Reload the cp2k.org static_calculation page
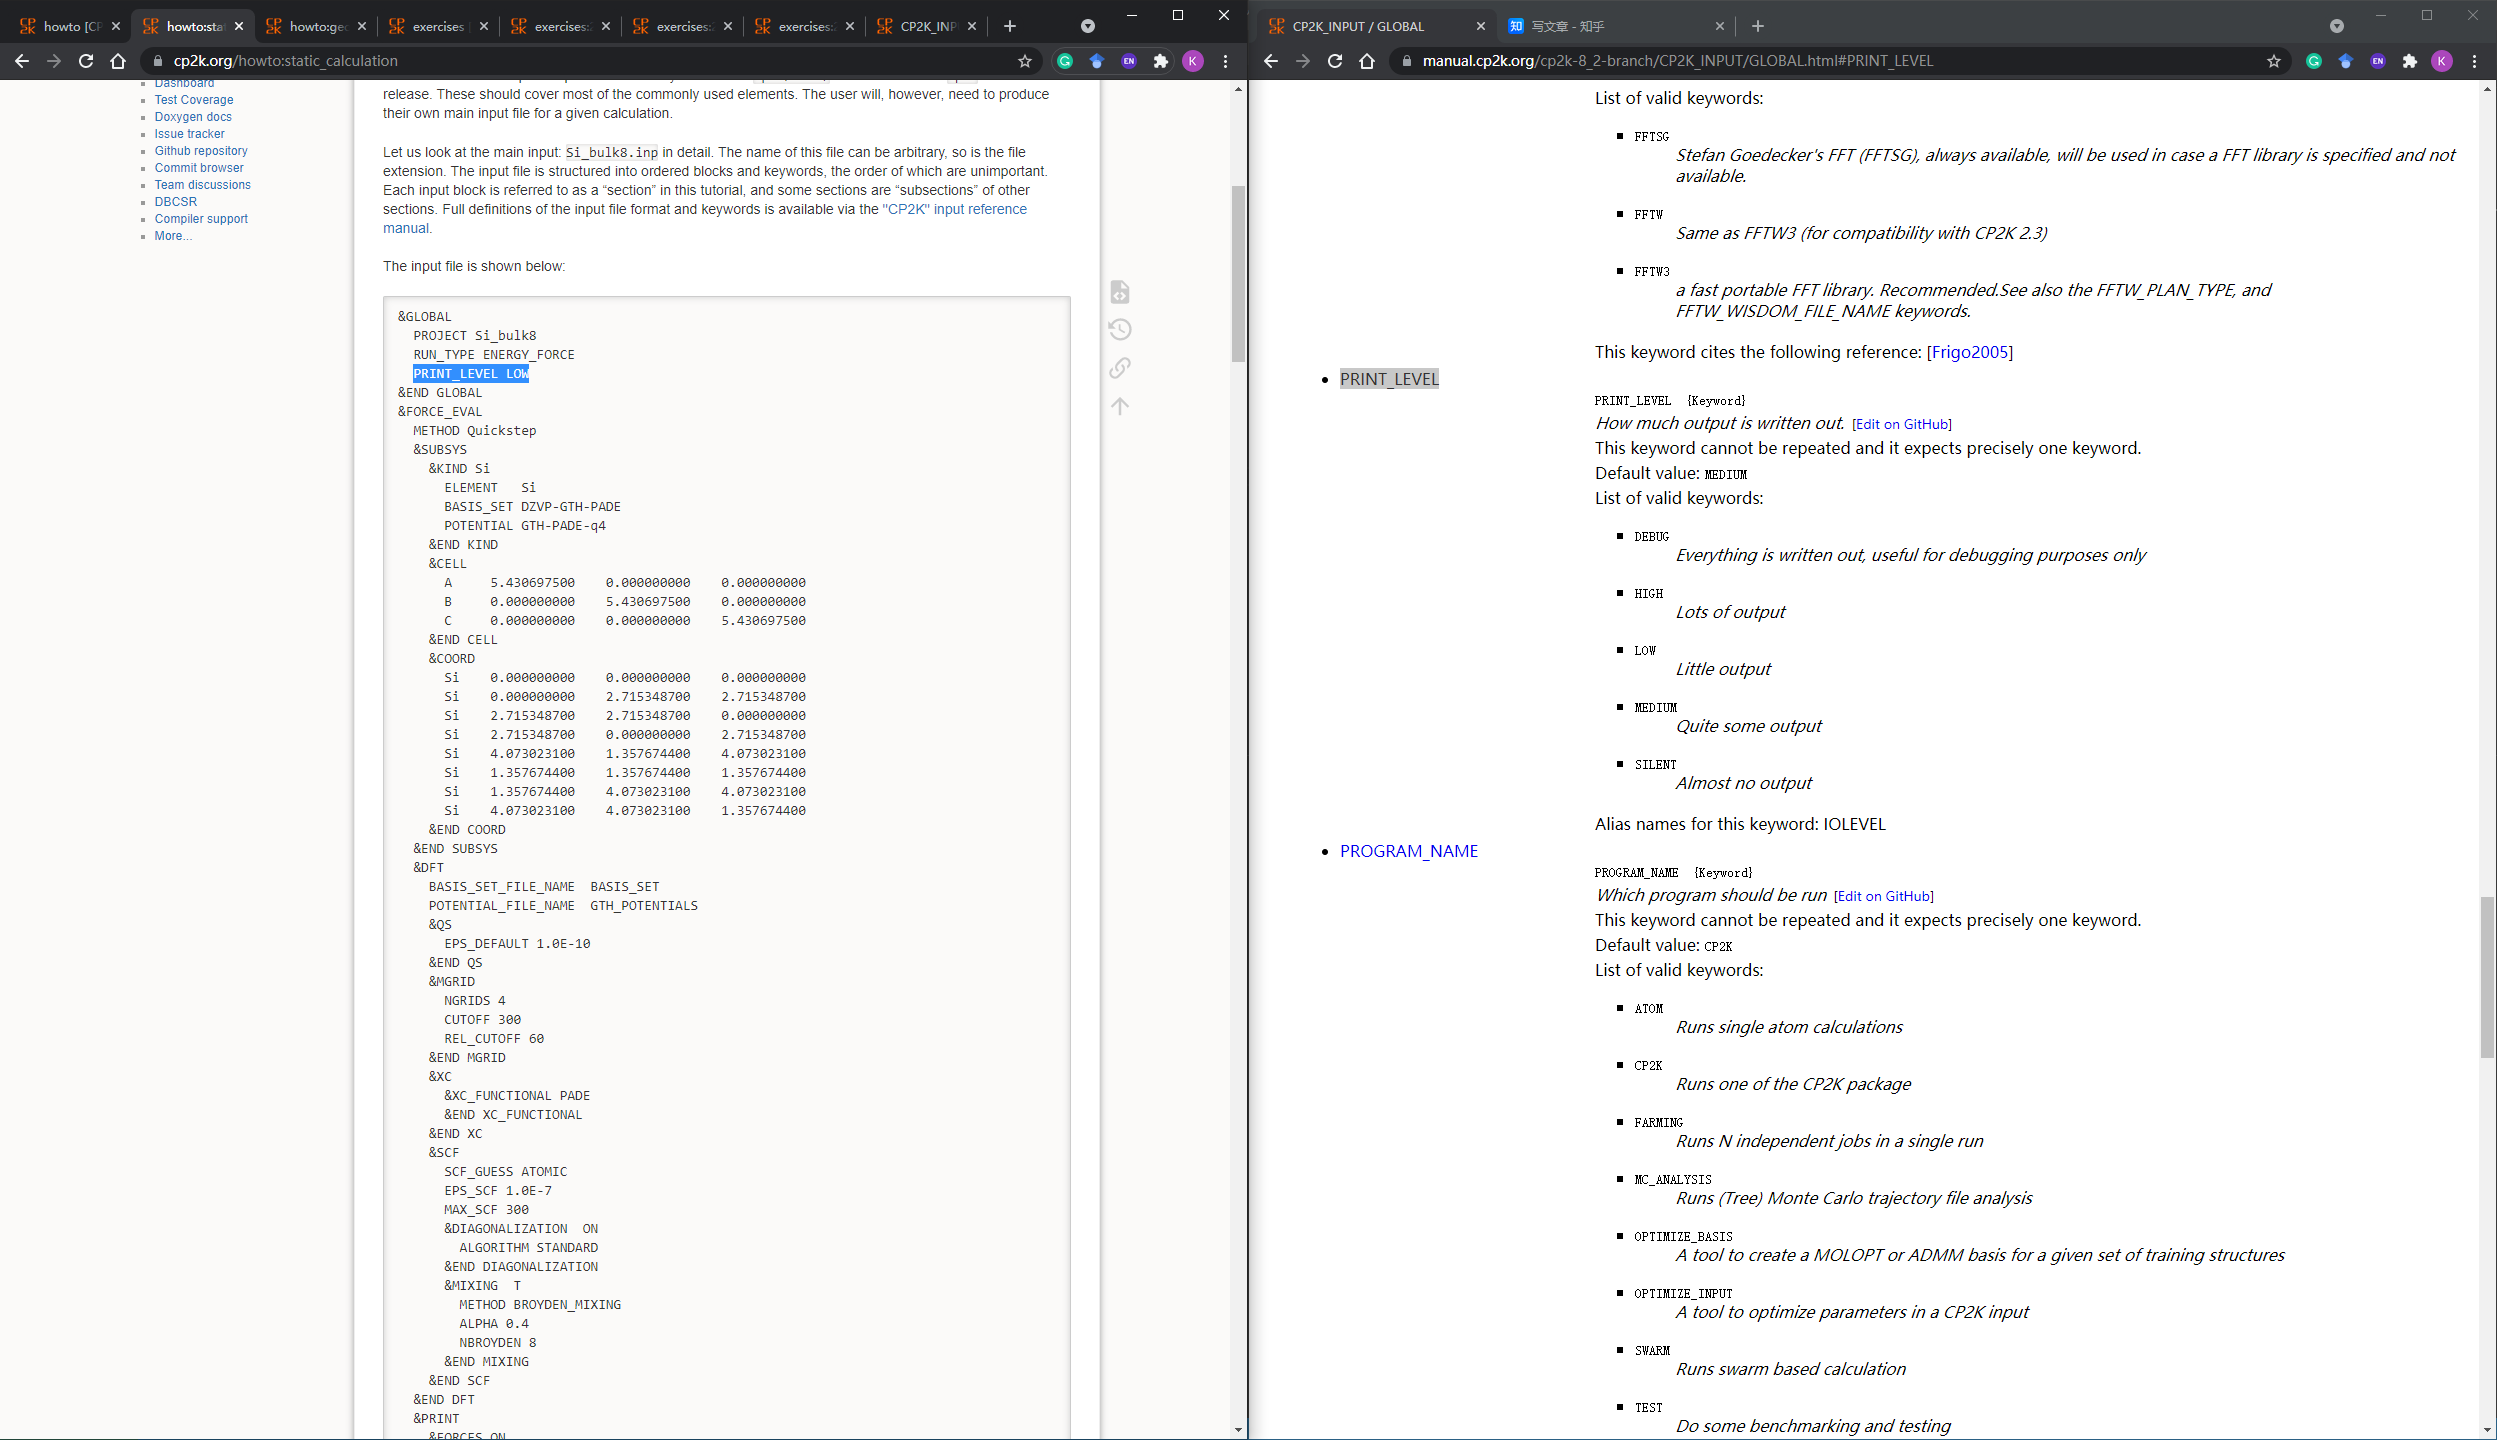2497x1440 pixels. 86,61
